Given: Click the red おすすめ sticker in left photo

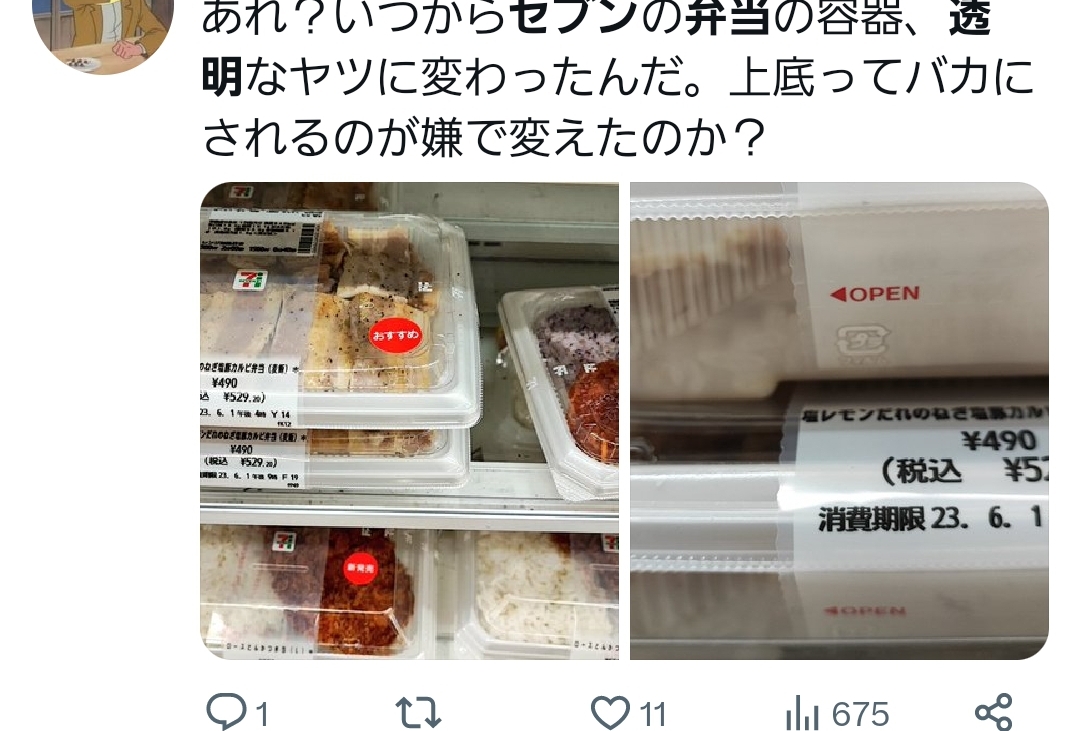Looking at the screenshot, I should click(x=395, y=335).
